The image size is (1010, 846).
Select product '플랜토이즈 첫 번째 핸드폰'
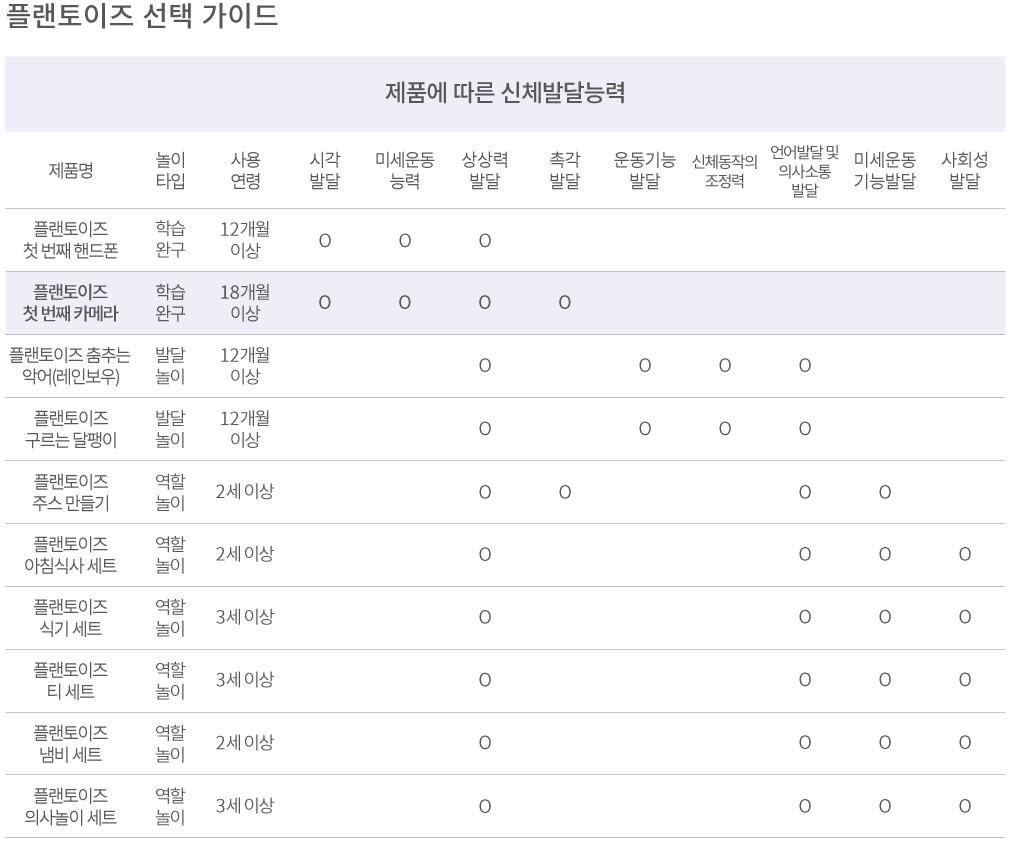click(x=71, y=240)
